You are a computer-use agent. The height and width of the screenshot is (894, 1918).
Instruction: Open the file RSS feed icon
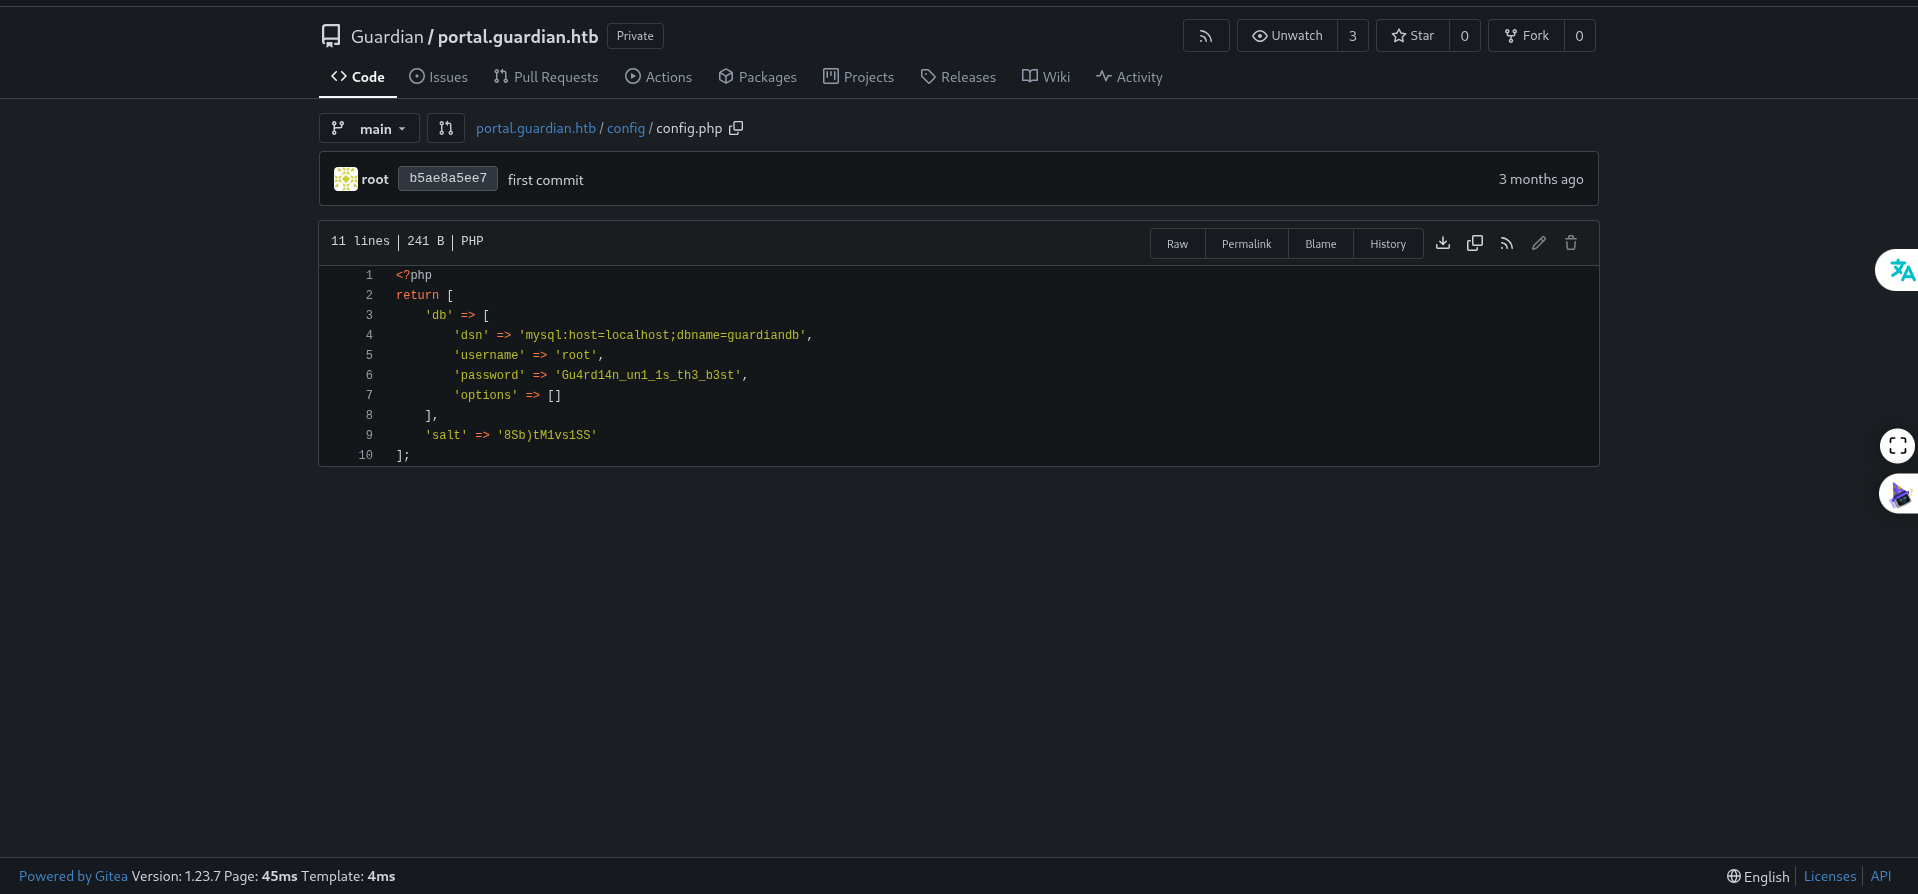tap(1507, 243)
